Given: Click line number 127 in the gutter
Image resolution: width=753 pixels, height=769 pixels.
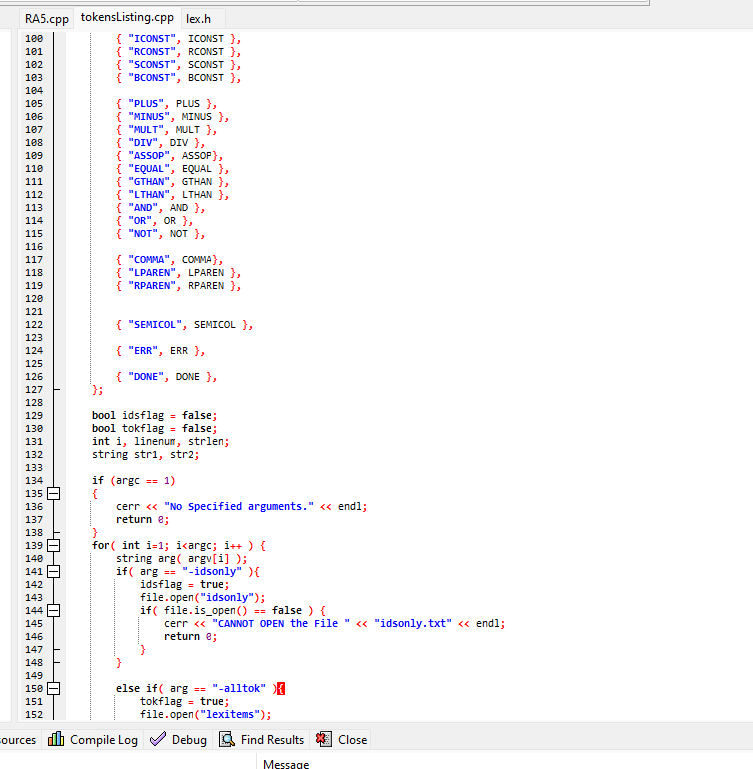Looking at the screenshot, I should click(34, 389).
